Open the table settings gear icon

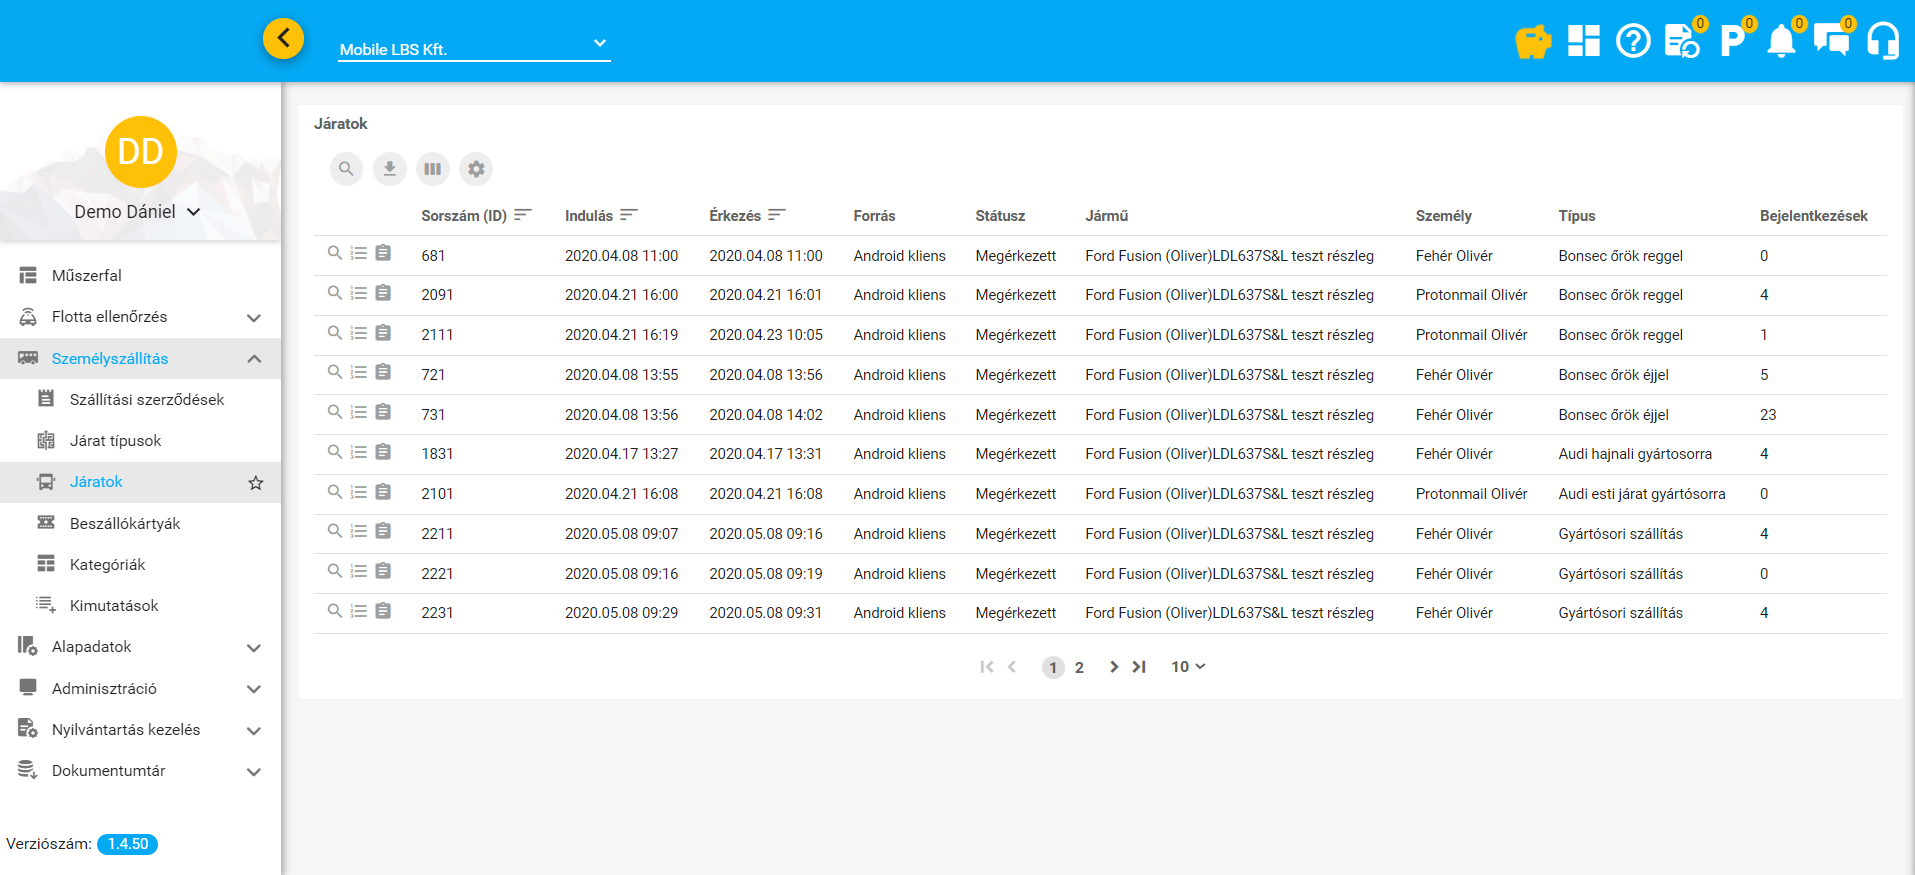point(476,169)
